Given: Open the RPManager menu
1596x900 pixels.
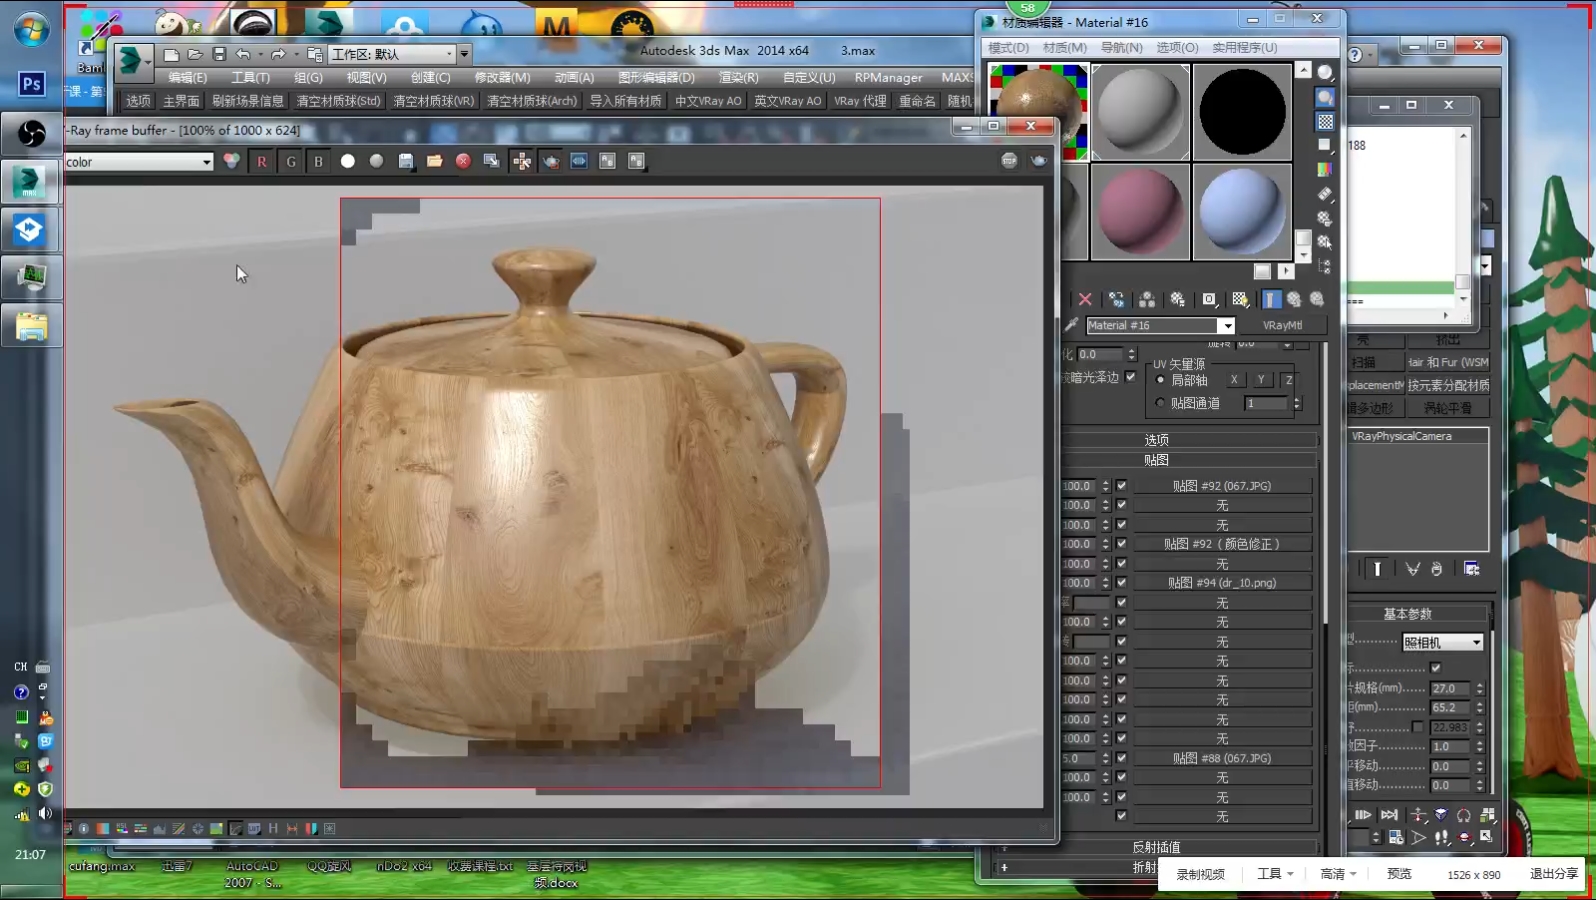Looking at the screenshot, I should (888, 77).
